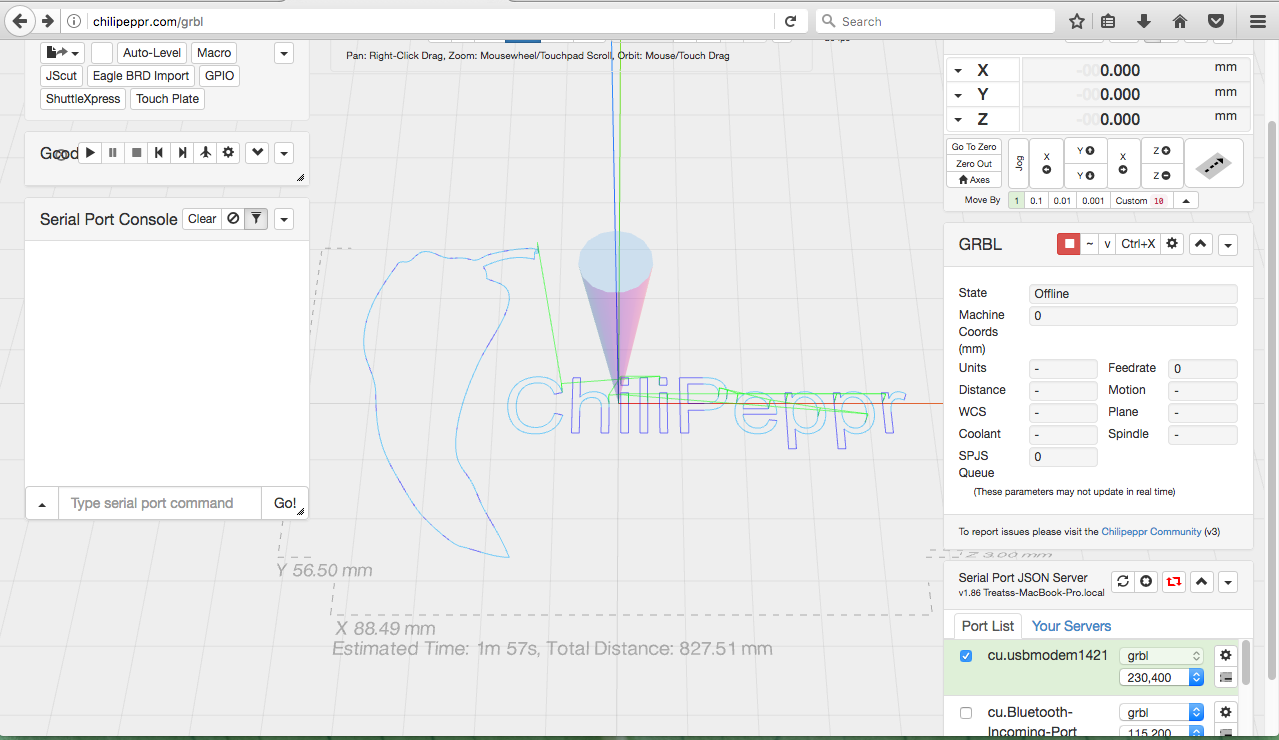1279x740 pixels.
Task: Select the Port List tab
Action: (987, 626)
